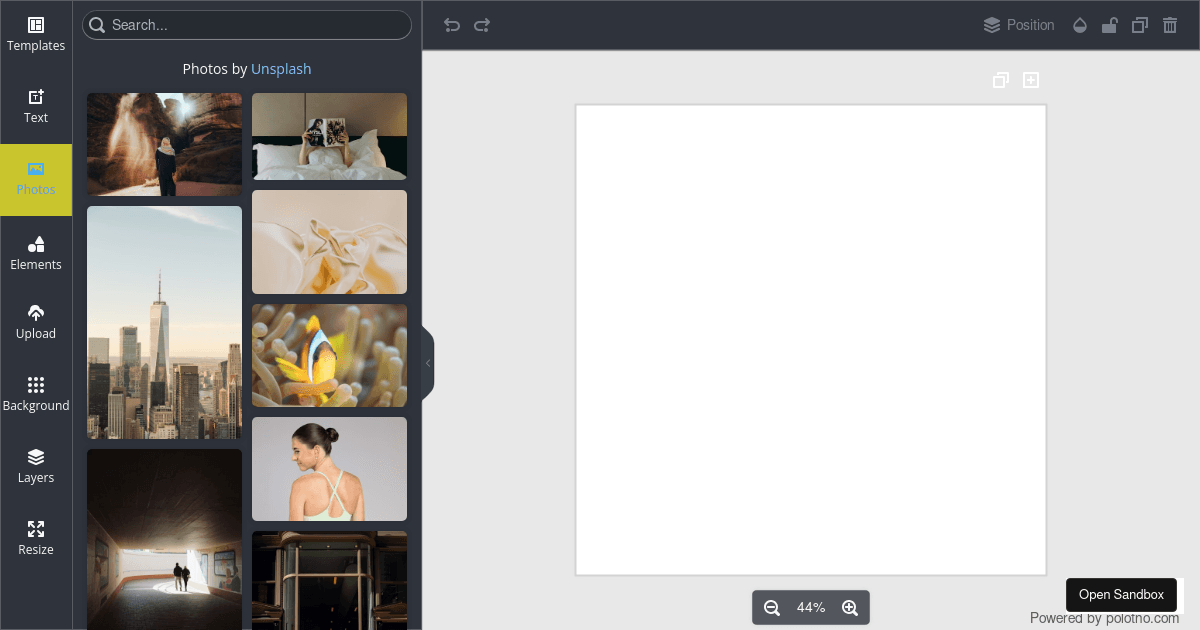Click the redo arrow icon
1200x630 pixels.
pyautogui.click(x=482, y=25)
